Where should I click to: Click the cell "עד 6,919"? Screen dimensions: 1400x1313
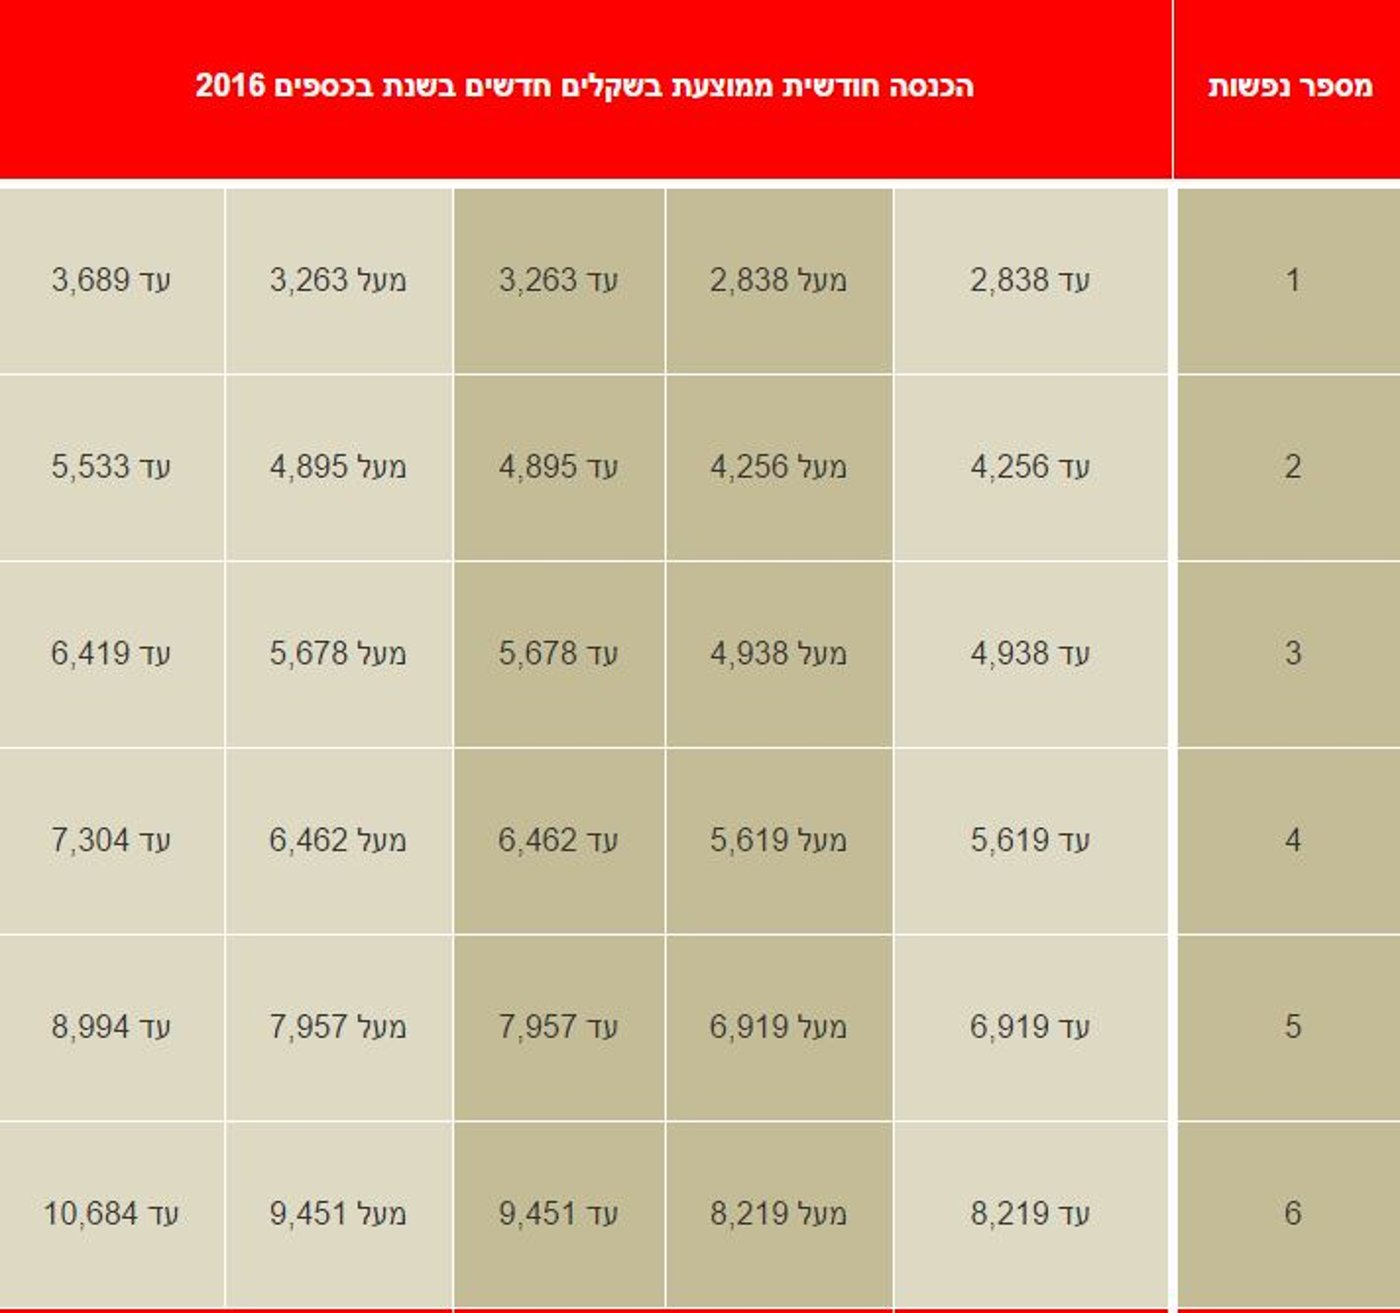tap(1031, 1028)
